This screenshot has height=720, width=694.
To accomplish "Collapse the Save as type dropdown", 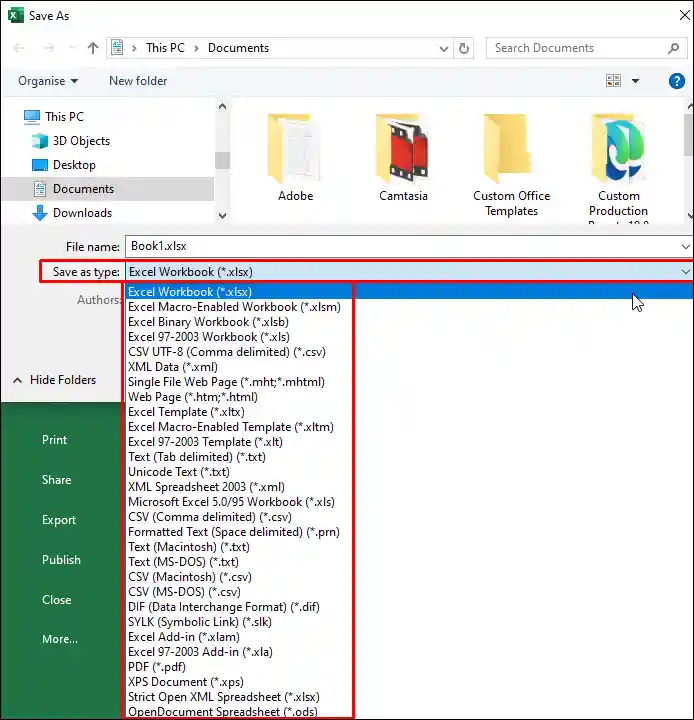I will coord(685,272).
